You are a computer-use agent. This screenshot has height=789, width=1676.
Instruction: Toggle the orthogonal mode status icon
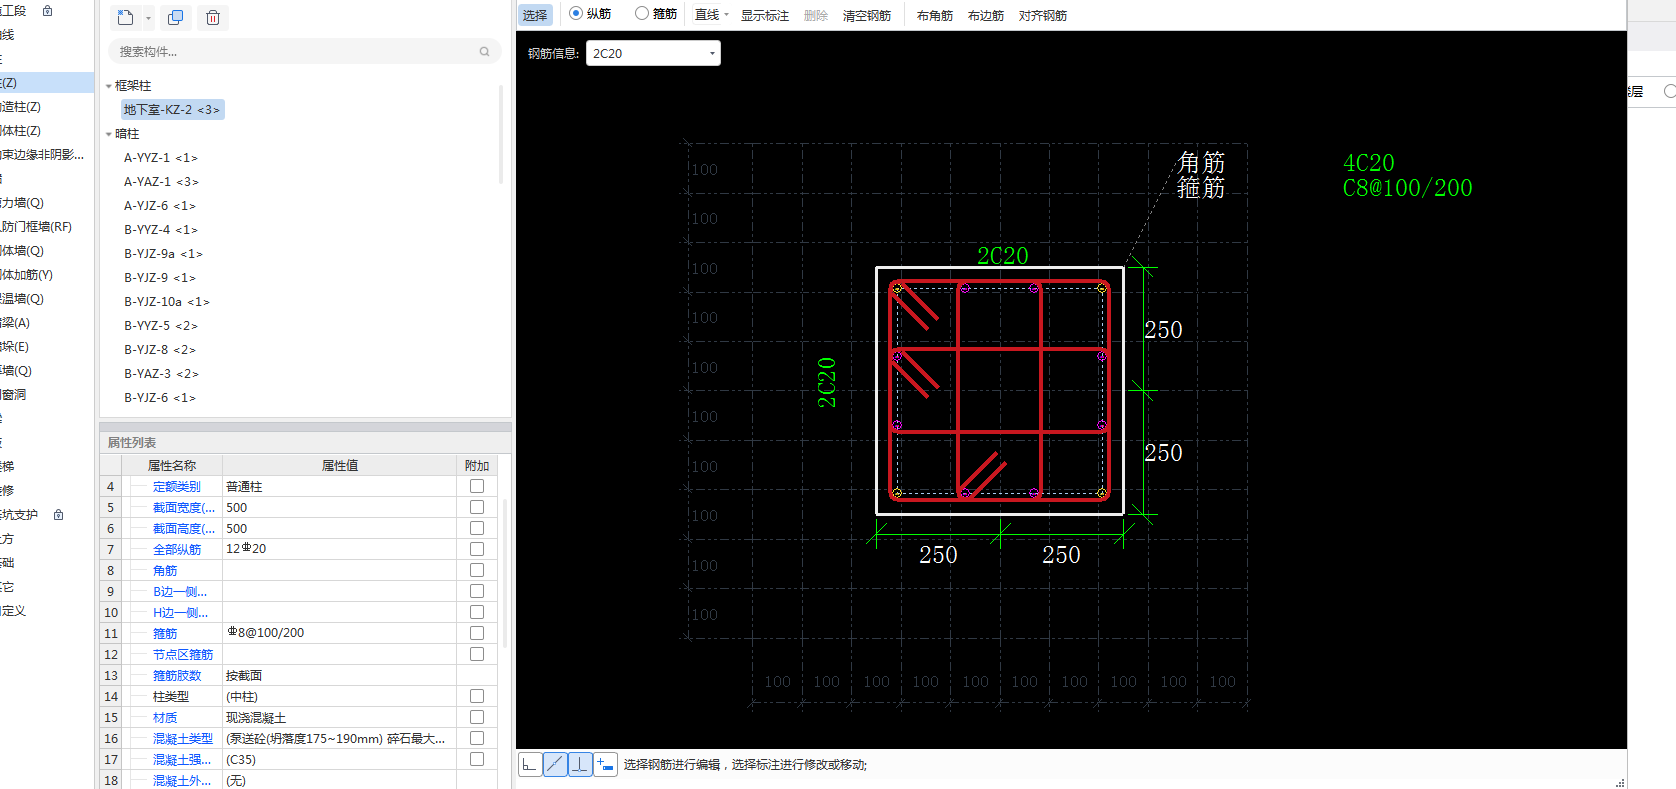pyautogui.click(x=530, y=764)
